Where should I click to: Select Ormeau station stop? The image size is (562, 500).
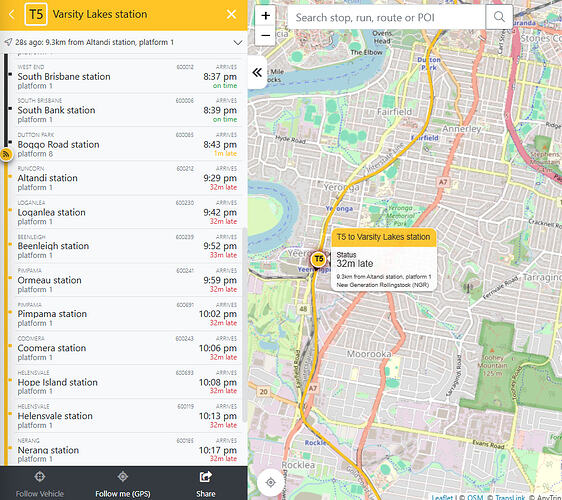tap(128, 280)
